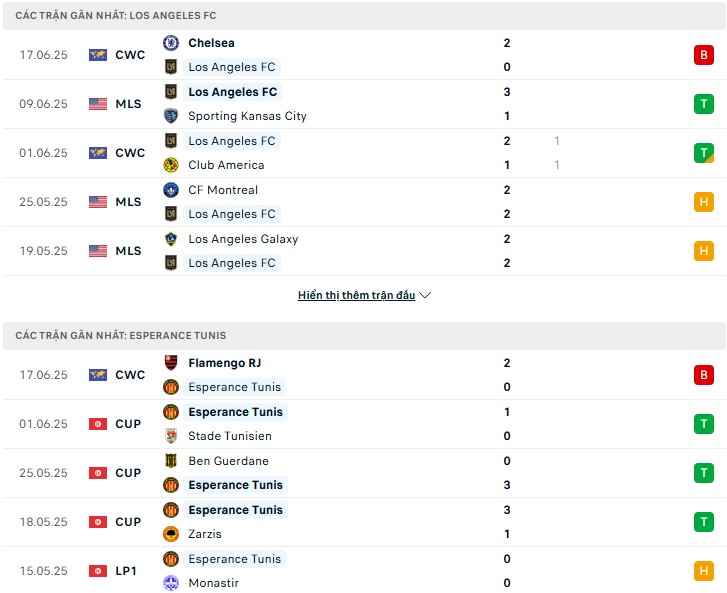
Task: Open the Chelsea team name link
Action: (x=211, y=43)
